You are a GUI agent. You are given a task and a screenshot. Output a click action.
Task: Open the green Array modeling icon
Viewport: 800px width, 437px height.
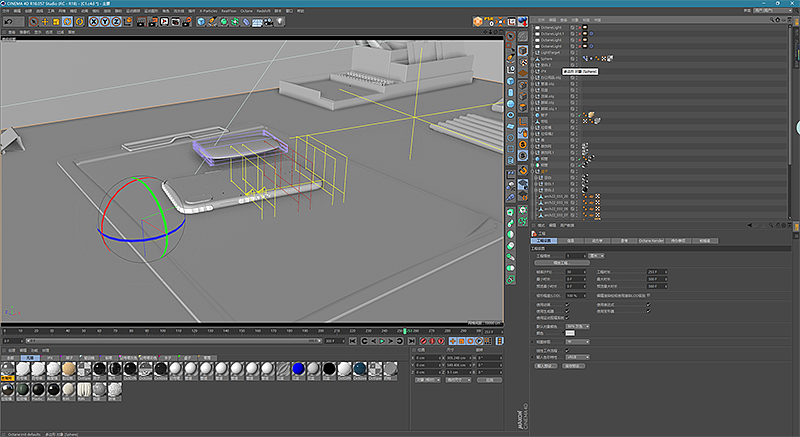235,21
